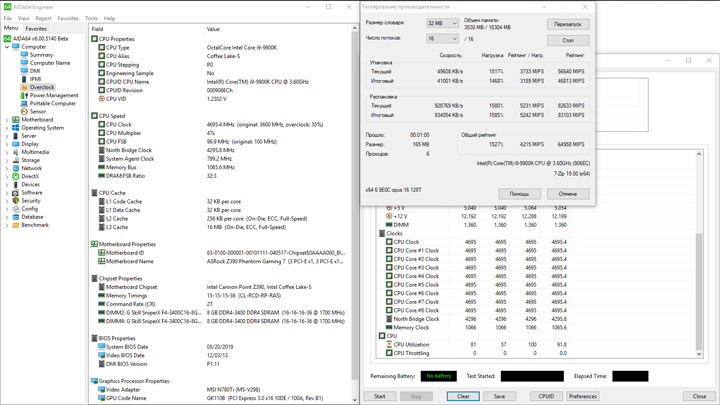Click the Operating System Windows icon
The width and height of the screenshot is (720, 405).
[16, 128]
